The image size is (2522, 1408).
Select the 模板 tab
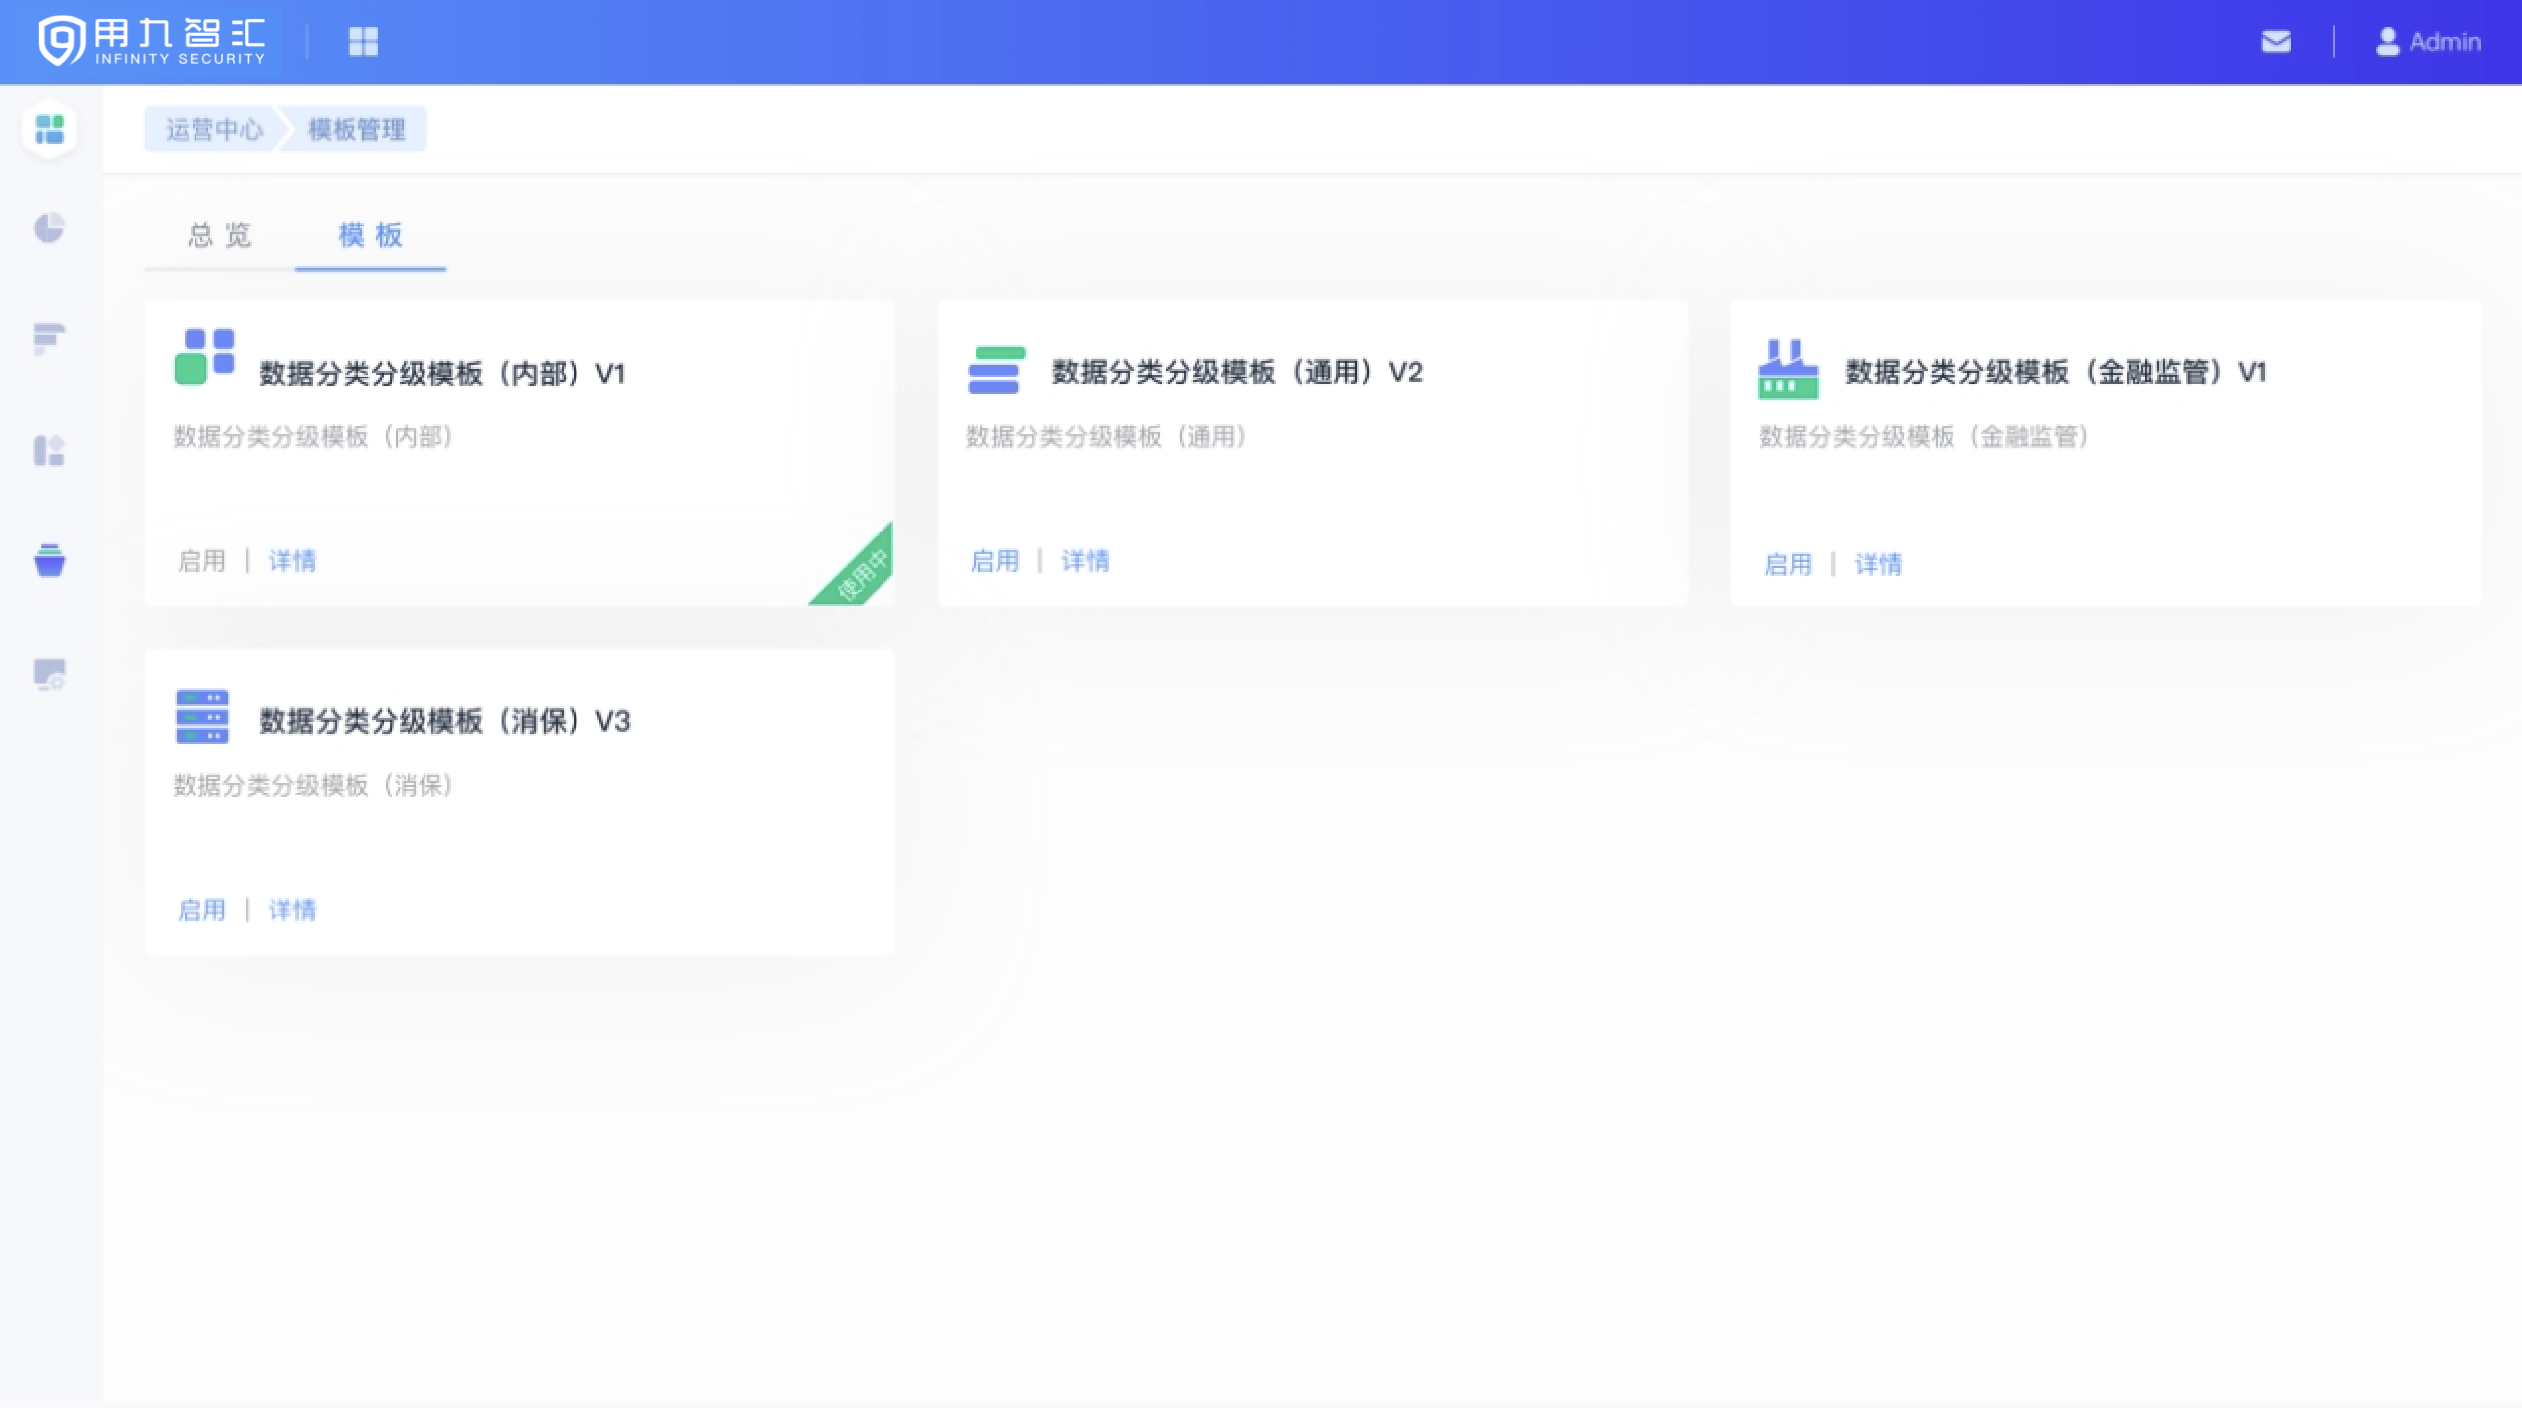tap(370, 235)
